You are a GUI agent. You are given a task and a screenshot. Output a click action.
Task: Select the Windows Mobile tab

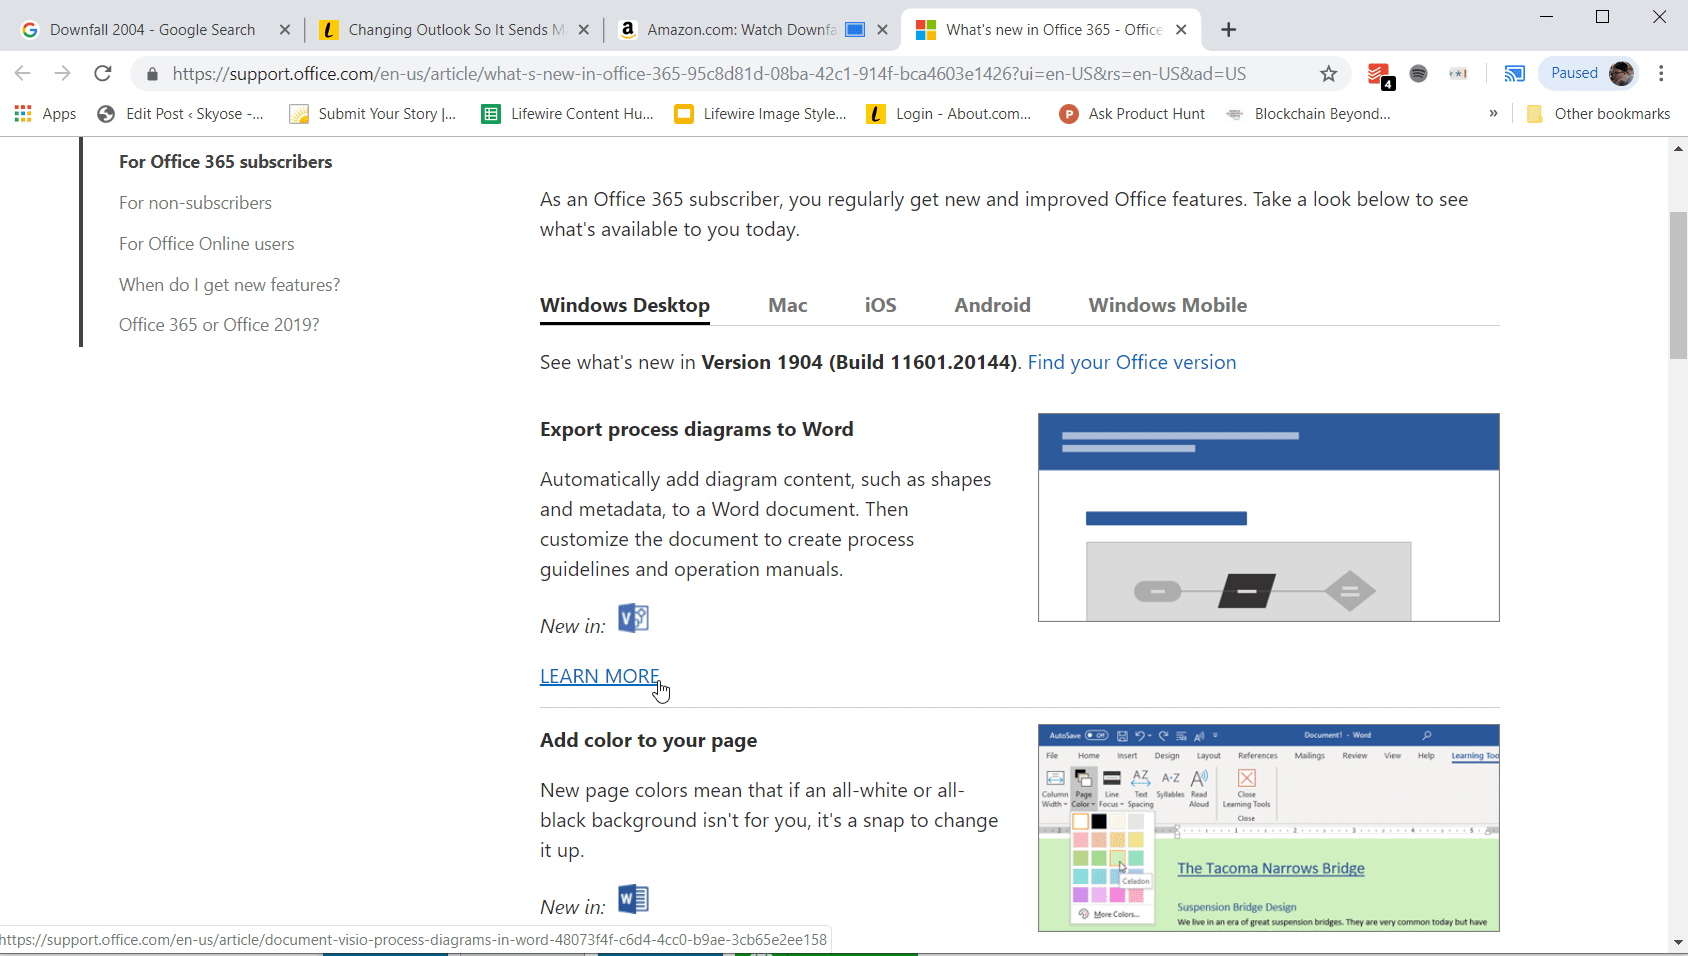[x=1168, y=305]
